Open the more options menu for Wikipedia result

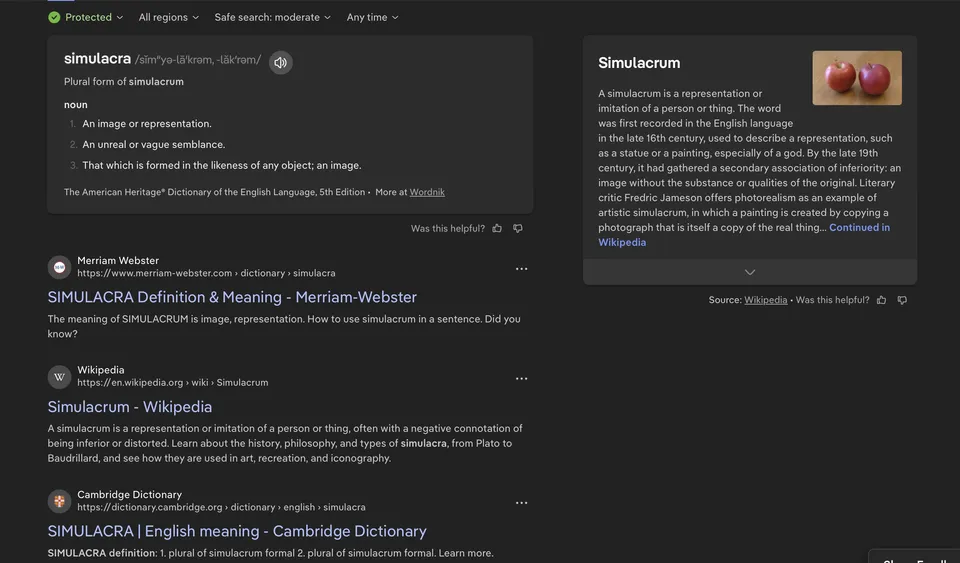pyautogui.click(x=521, y=378)
